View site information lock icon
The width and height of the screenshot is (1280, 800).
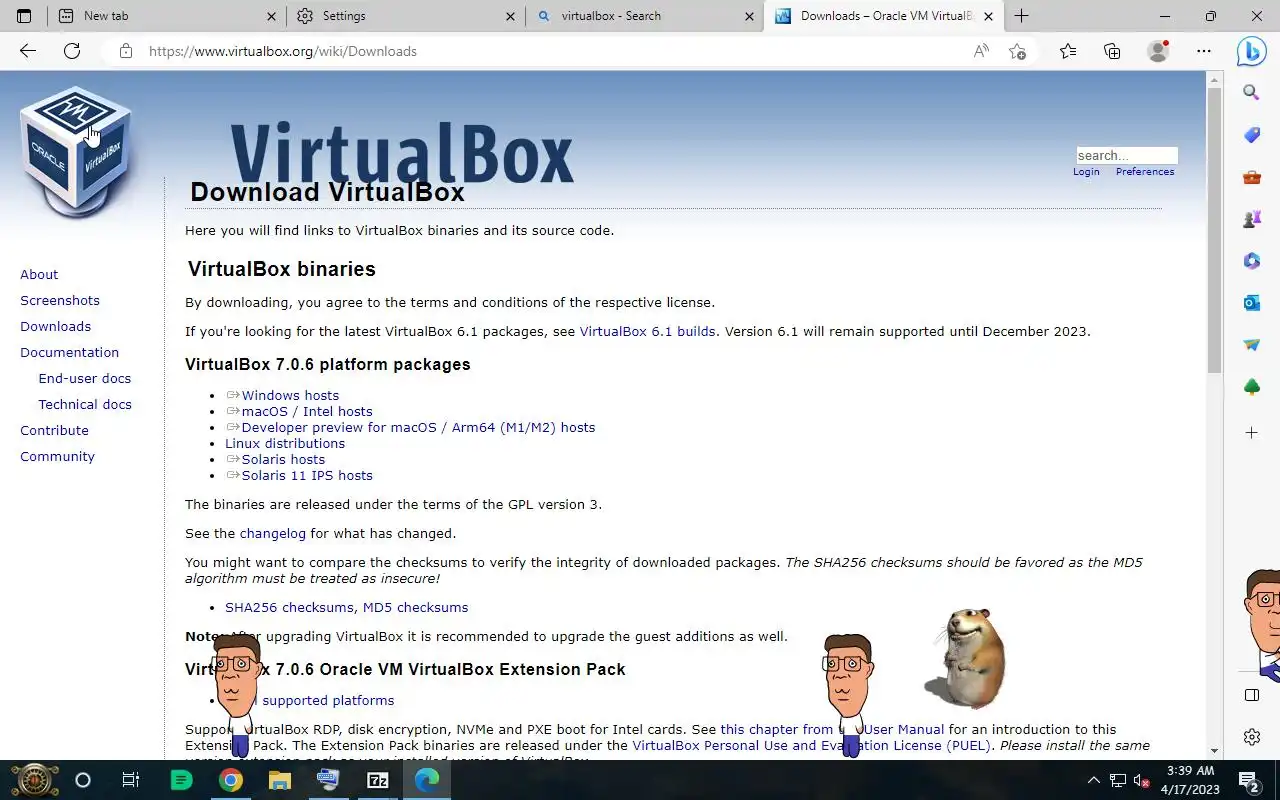point(125,51)
